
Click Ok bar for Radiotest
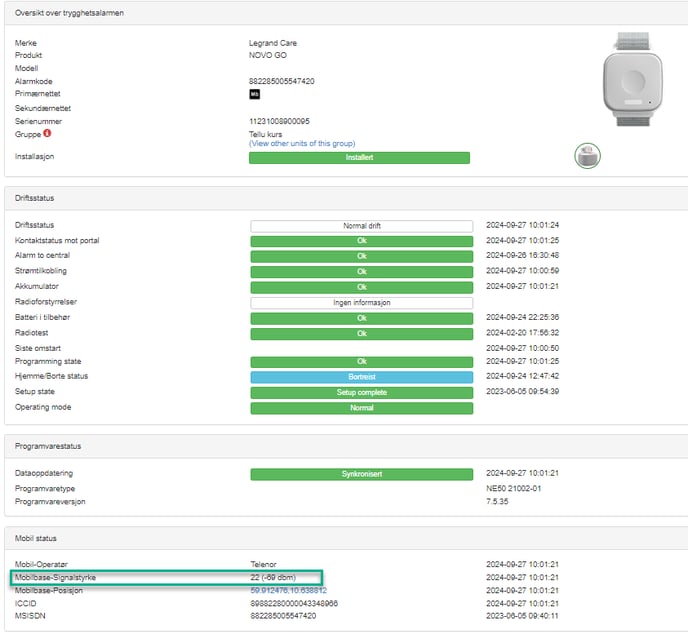[362, 333]
